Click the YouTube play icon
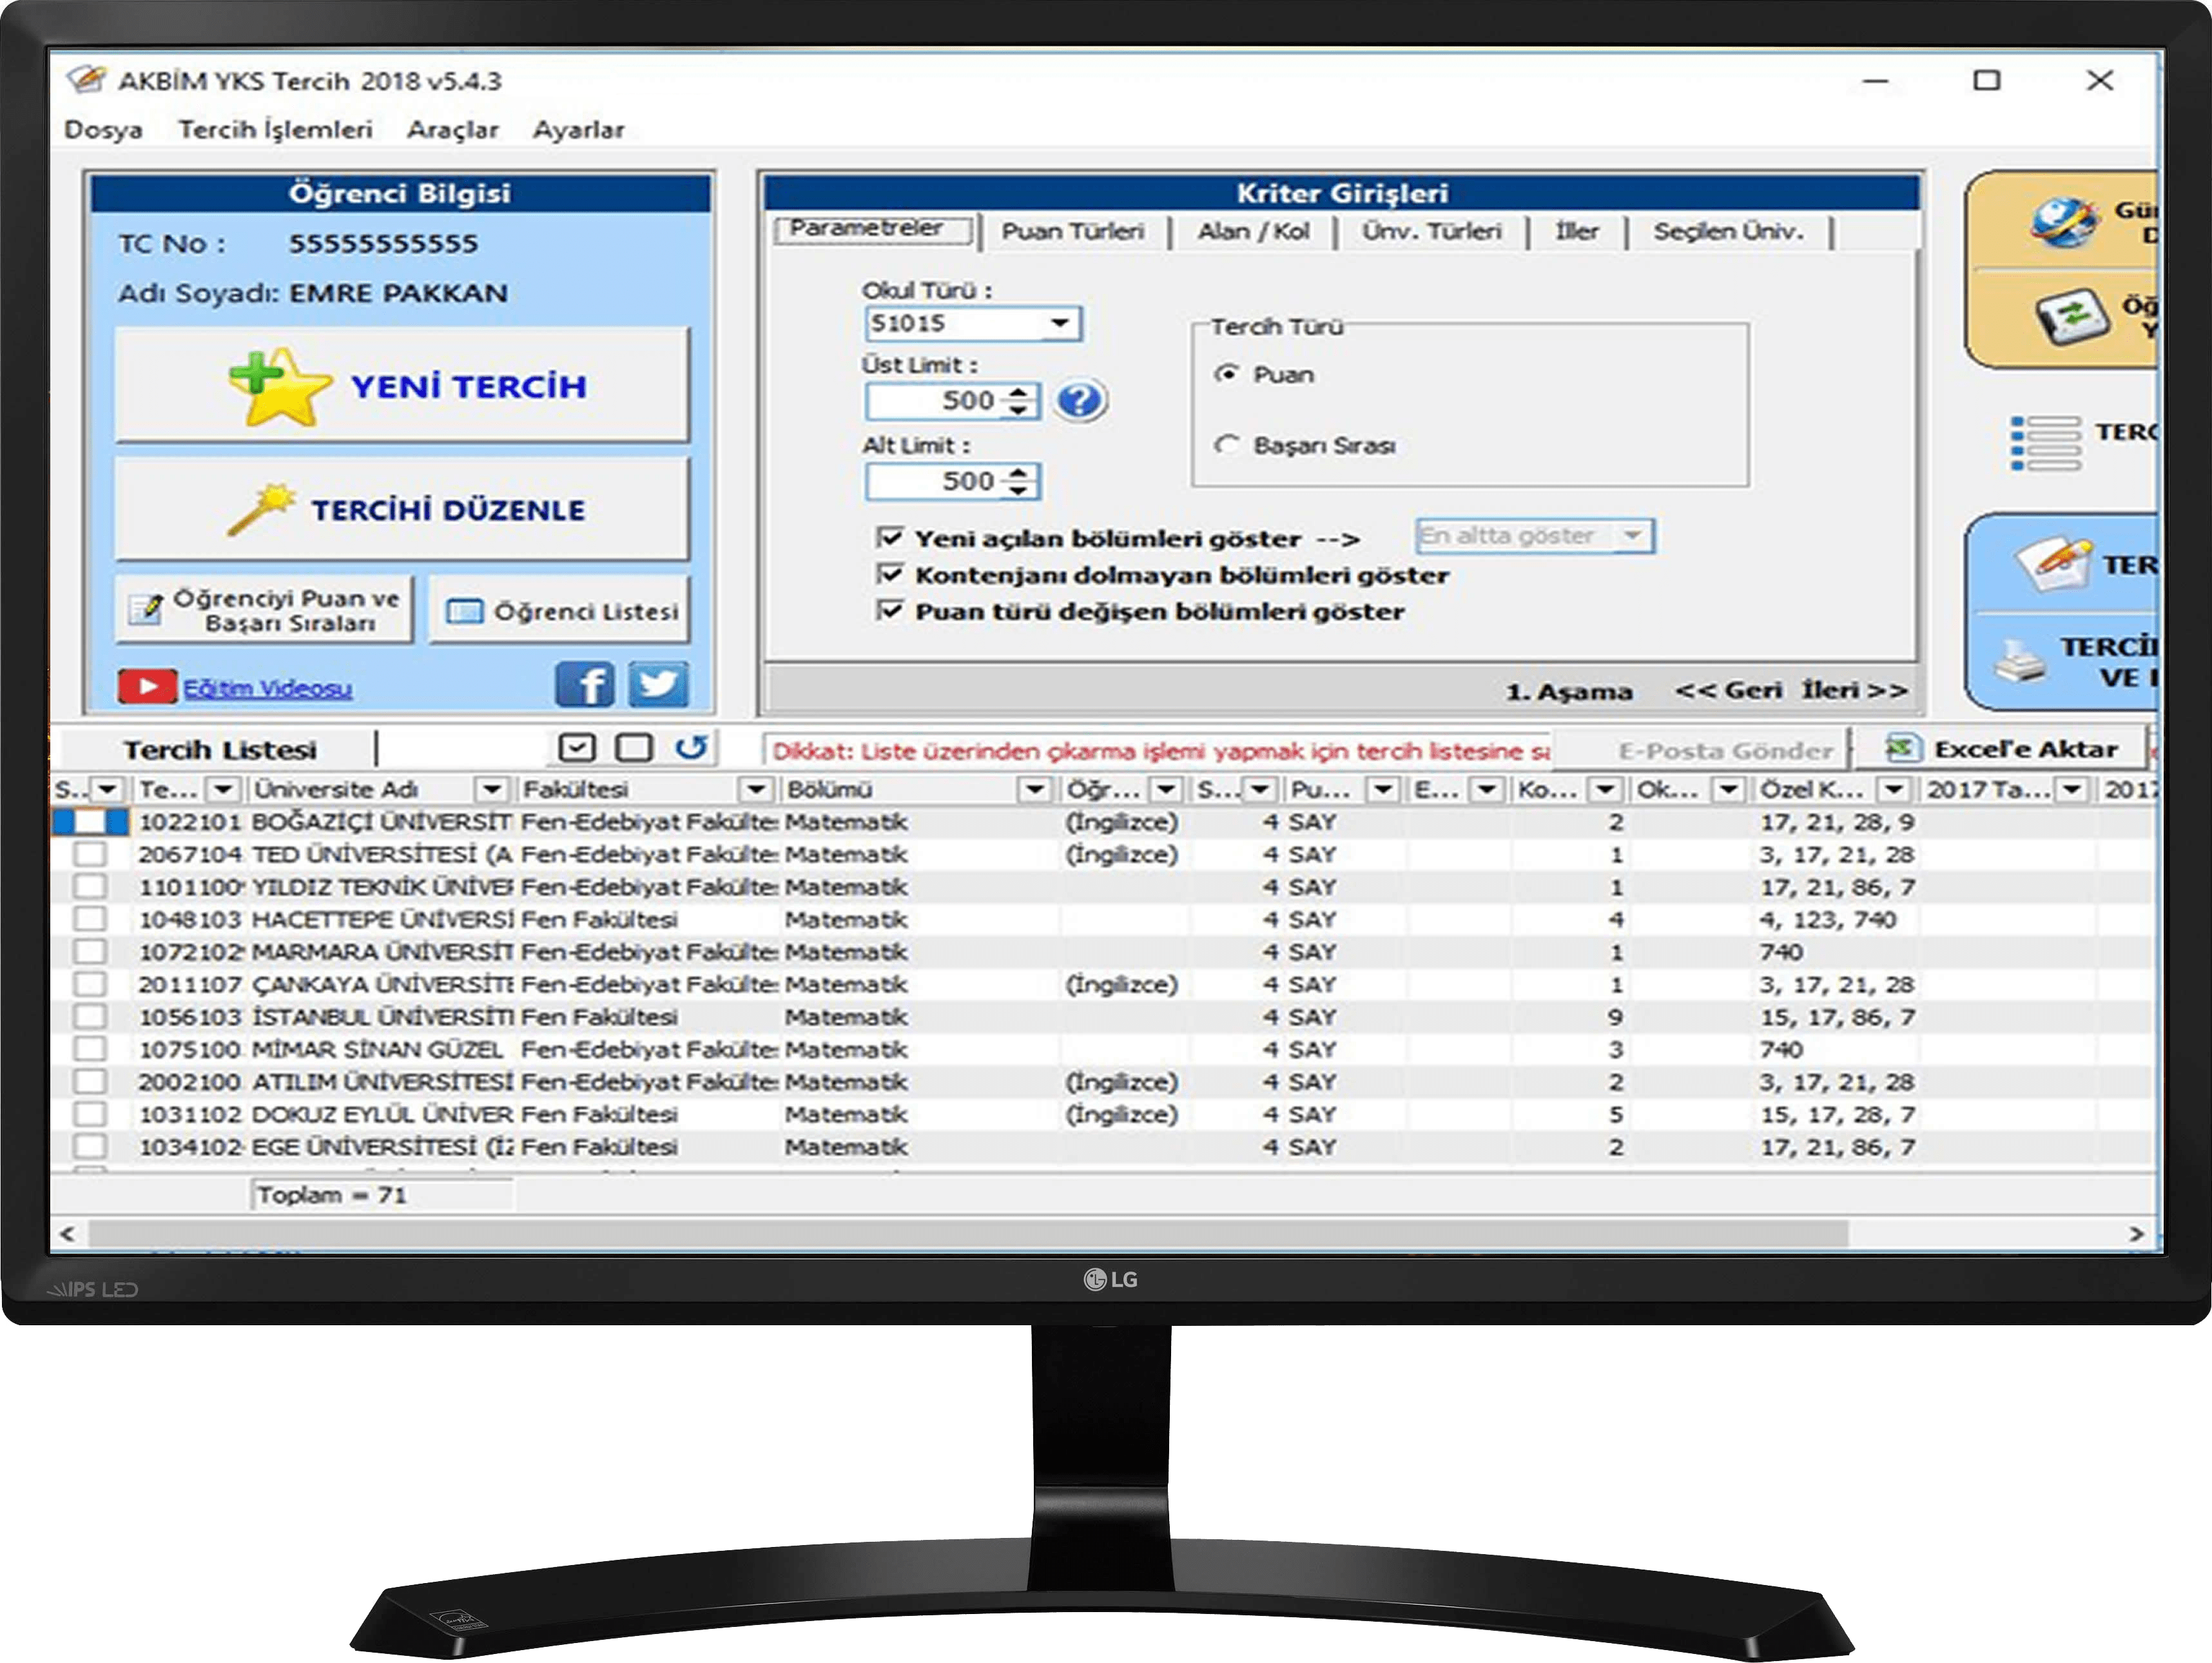2212x1663 pixels. [148, 686]
